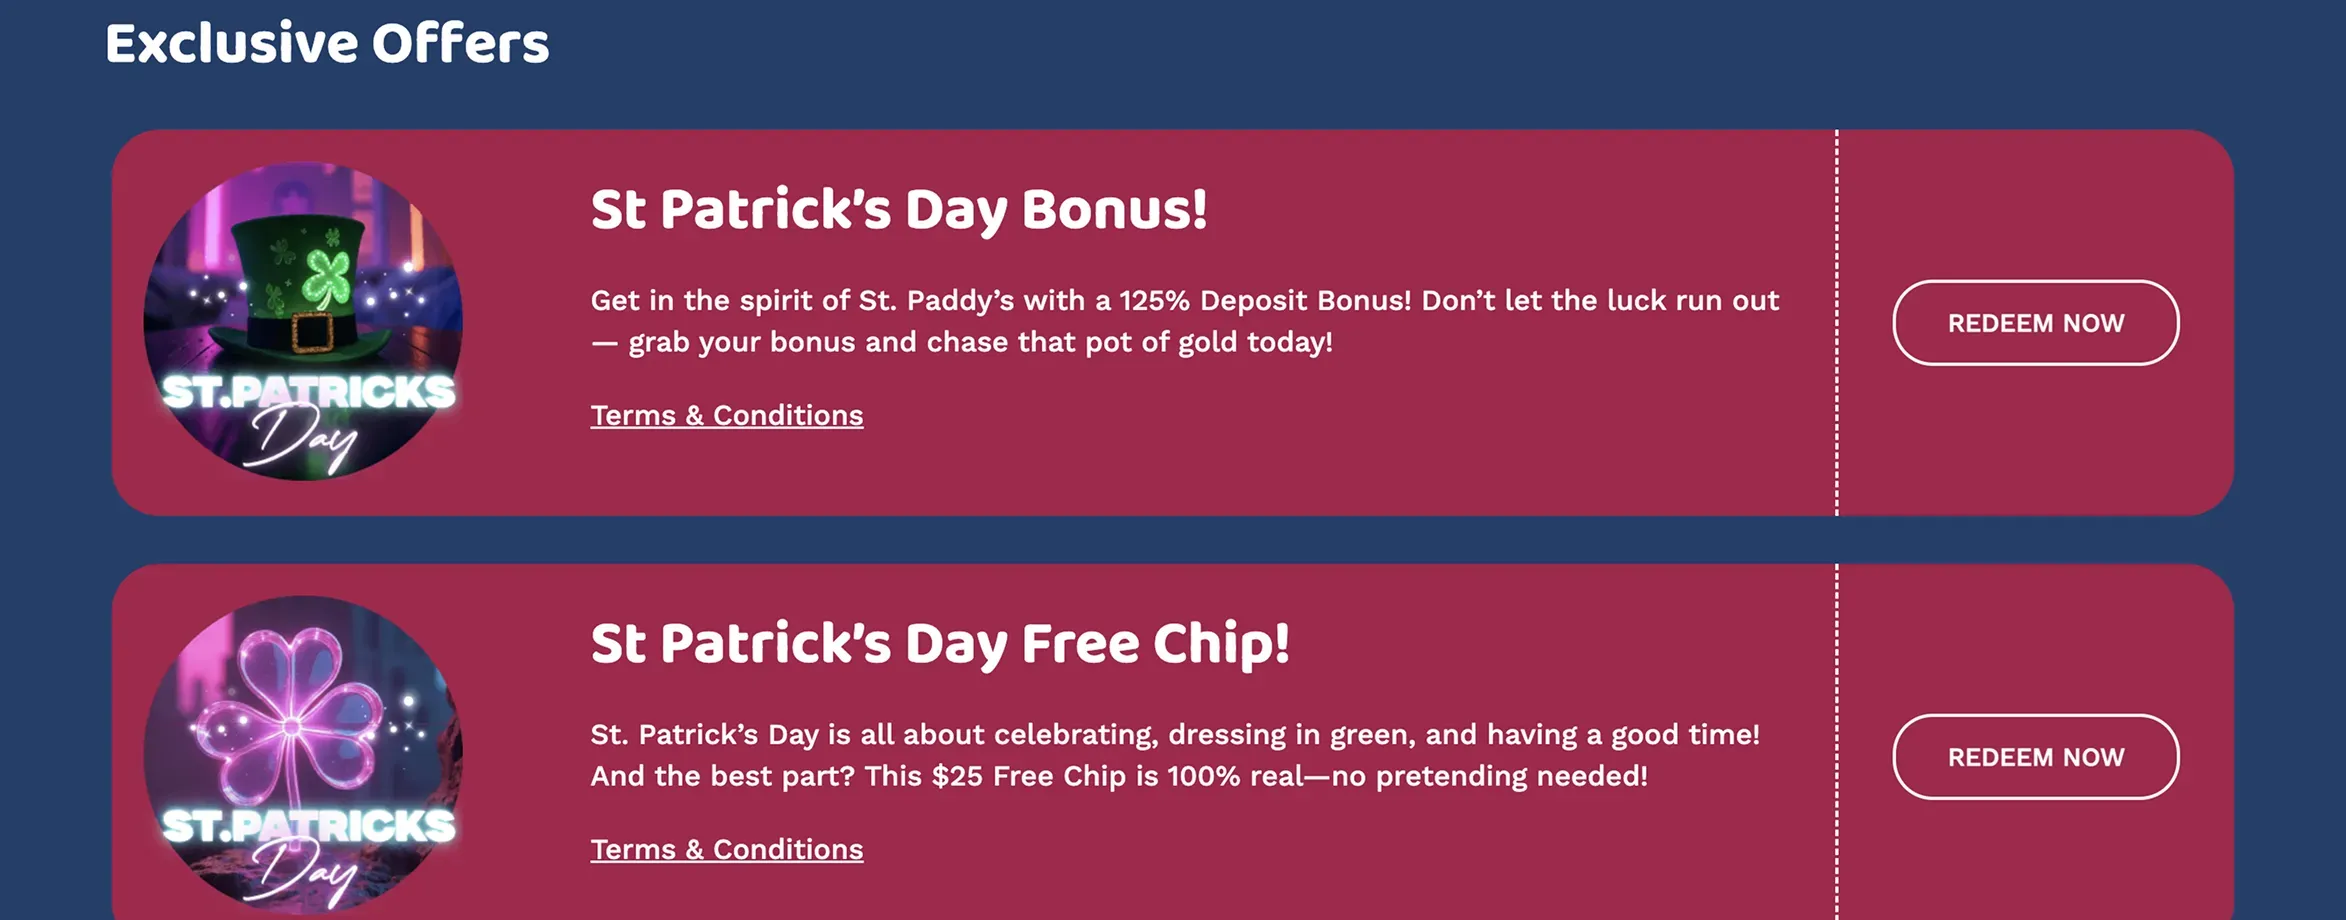Click the gold buckle on the hat
This screenshot has width=2346, height=920.
(x=313, y=331)
